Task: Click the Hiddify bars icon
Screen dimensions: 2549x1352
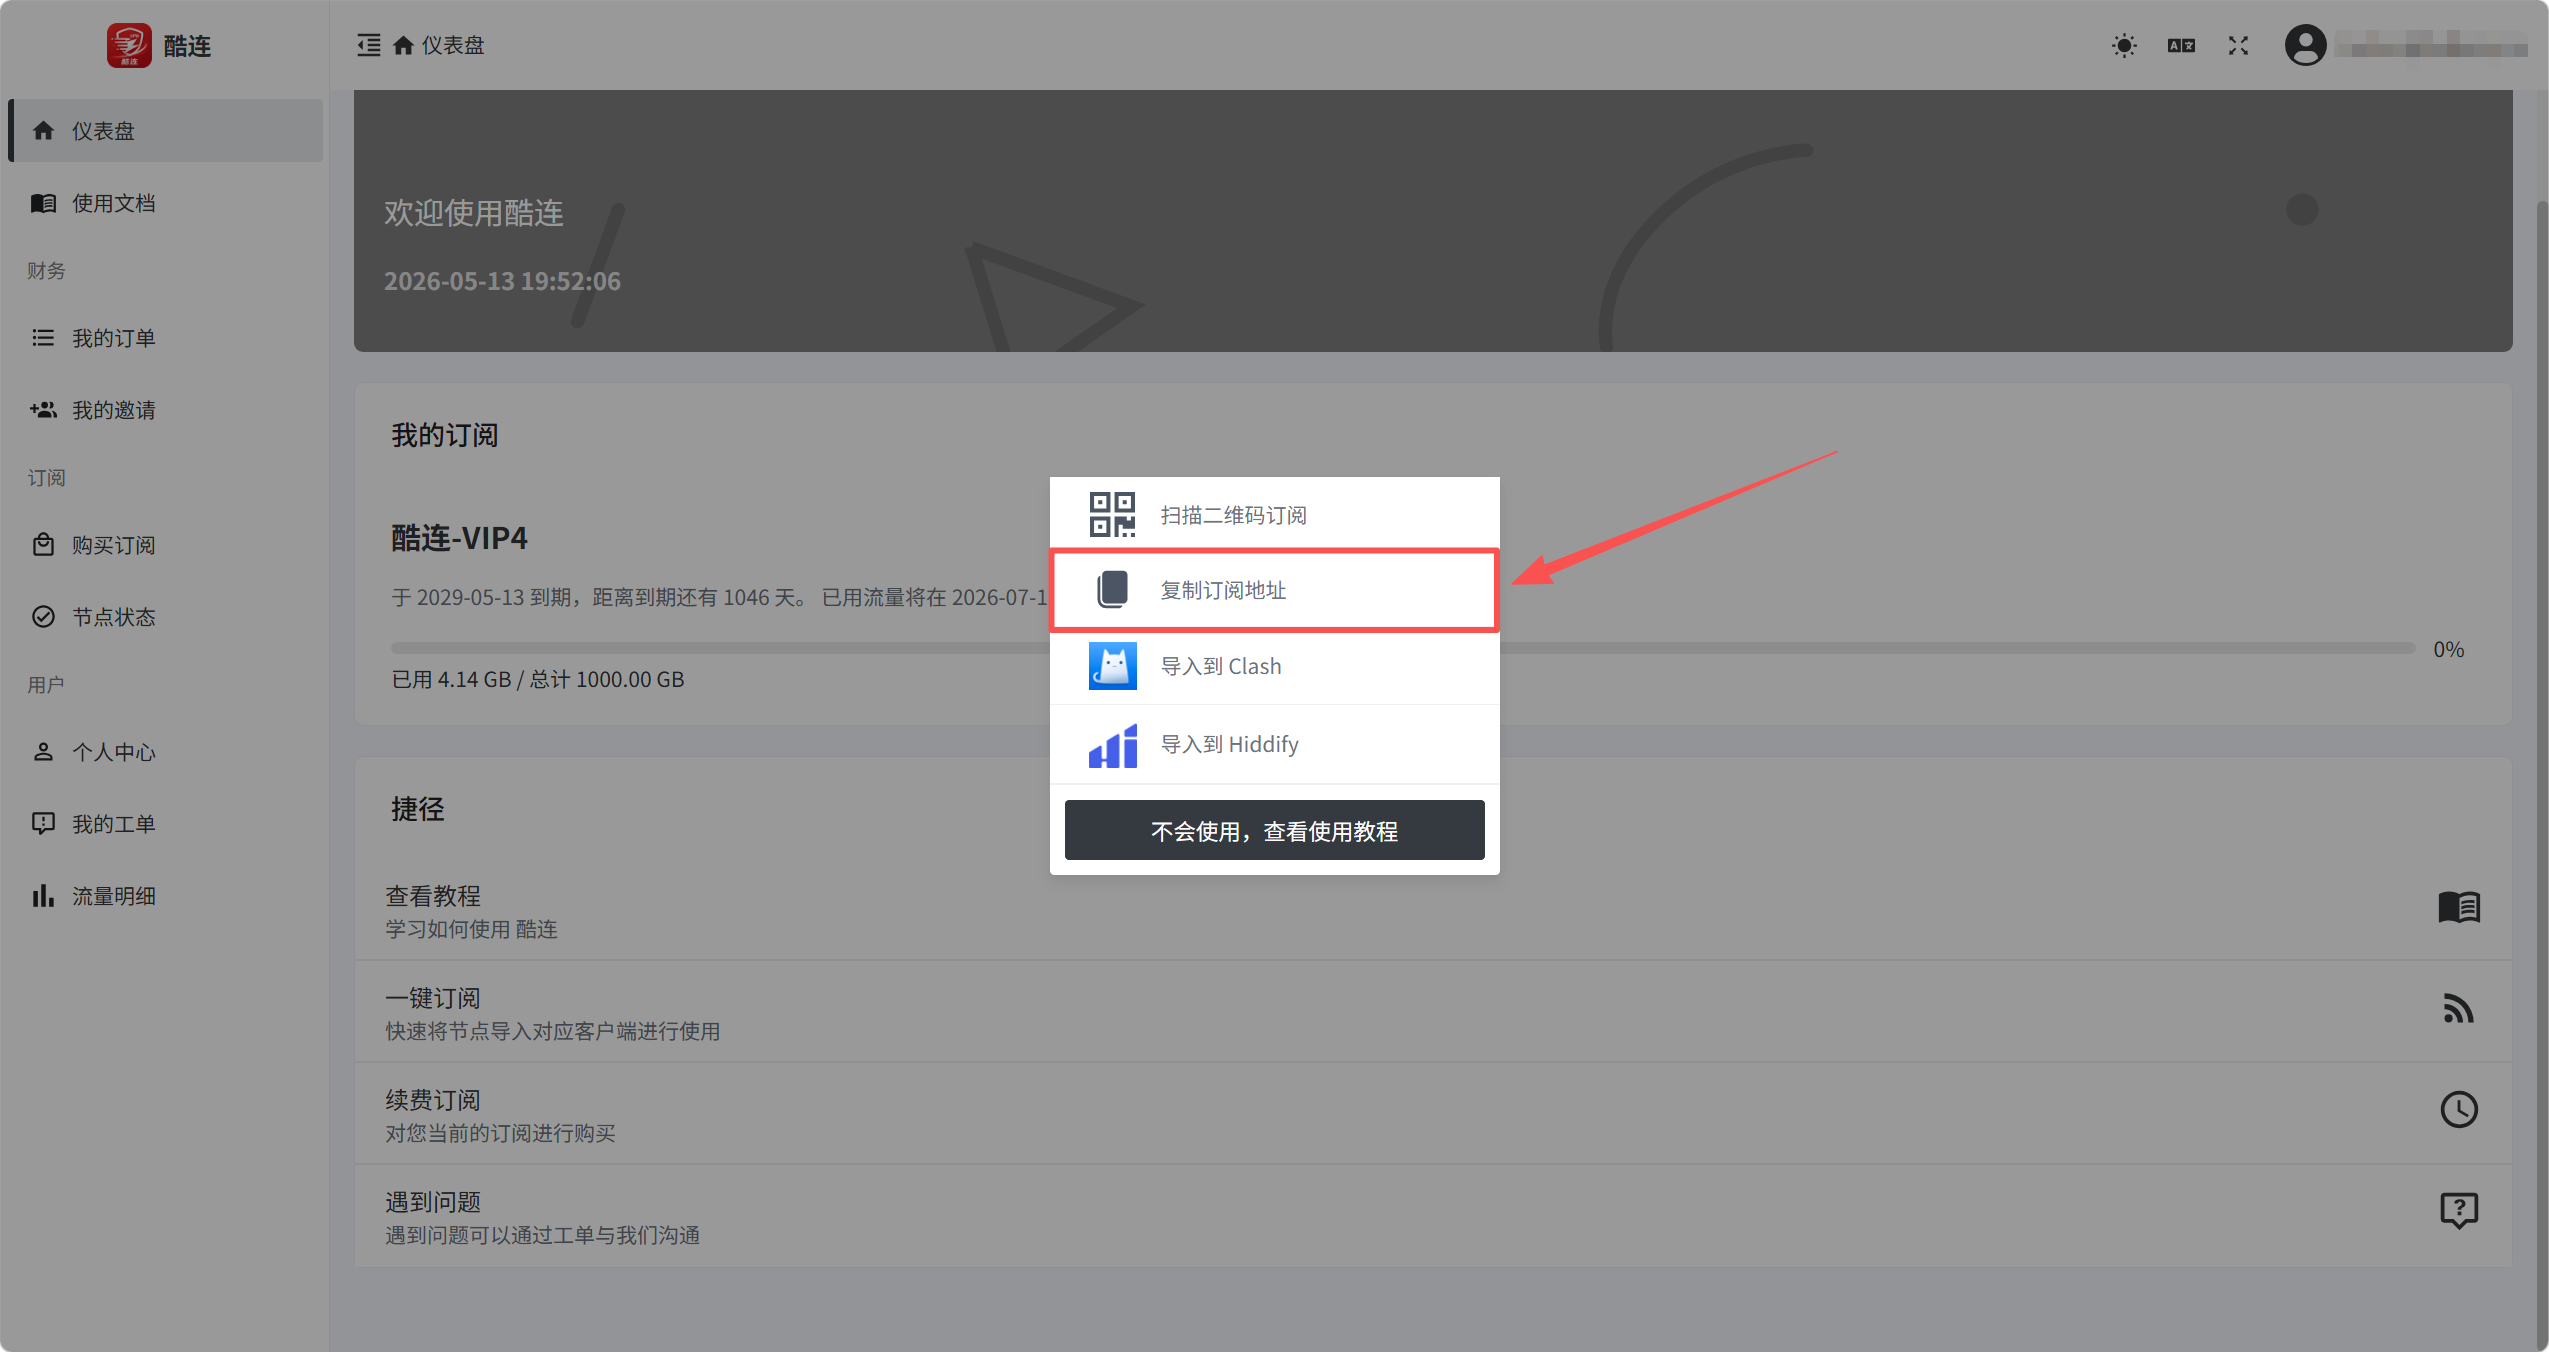Action: coord(1112,745)
